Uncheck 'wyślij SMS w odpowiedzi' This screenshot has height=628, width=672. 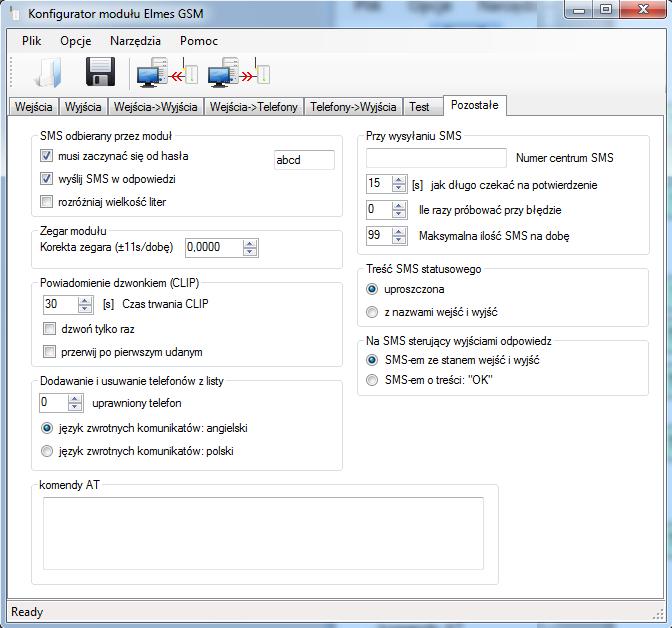(x=46, y=179)
